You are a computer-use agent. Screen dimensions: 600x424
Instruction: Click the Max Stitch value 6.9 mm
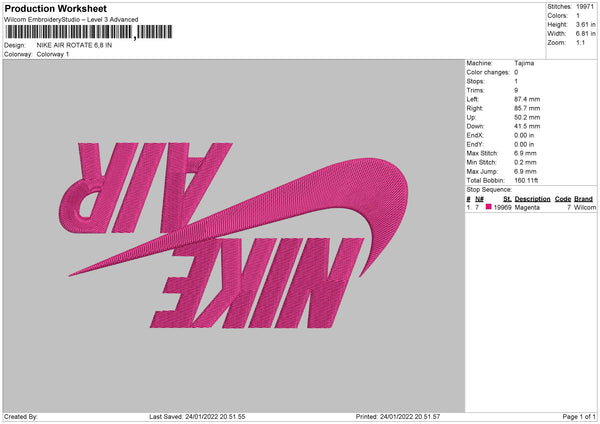click(x=525, y=153)
